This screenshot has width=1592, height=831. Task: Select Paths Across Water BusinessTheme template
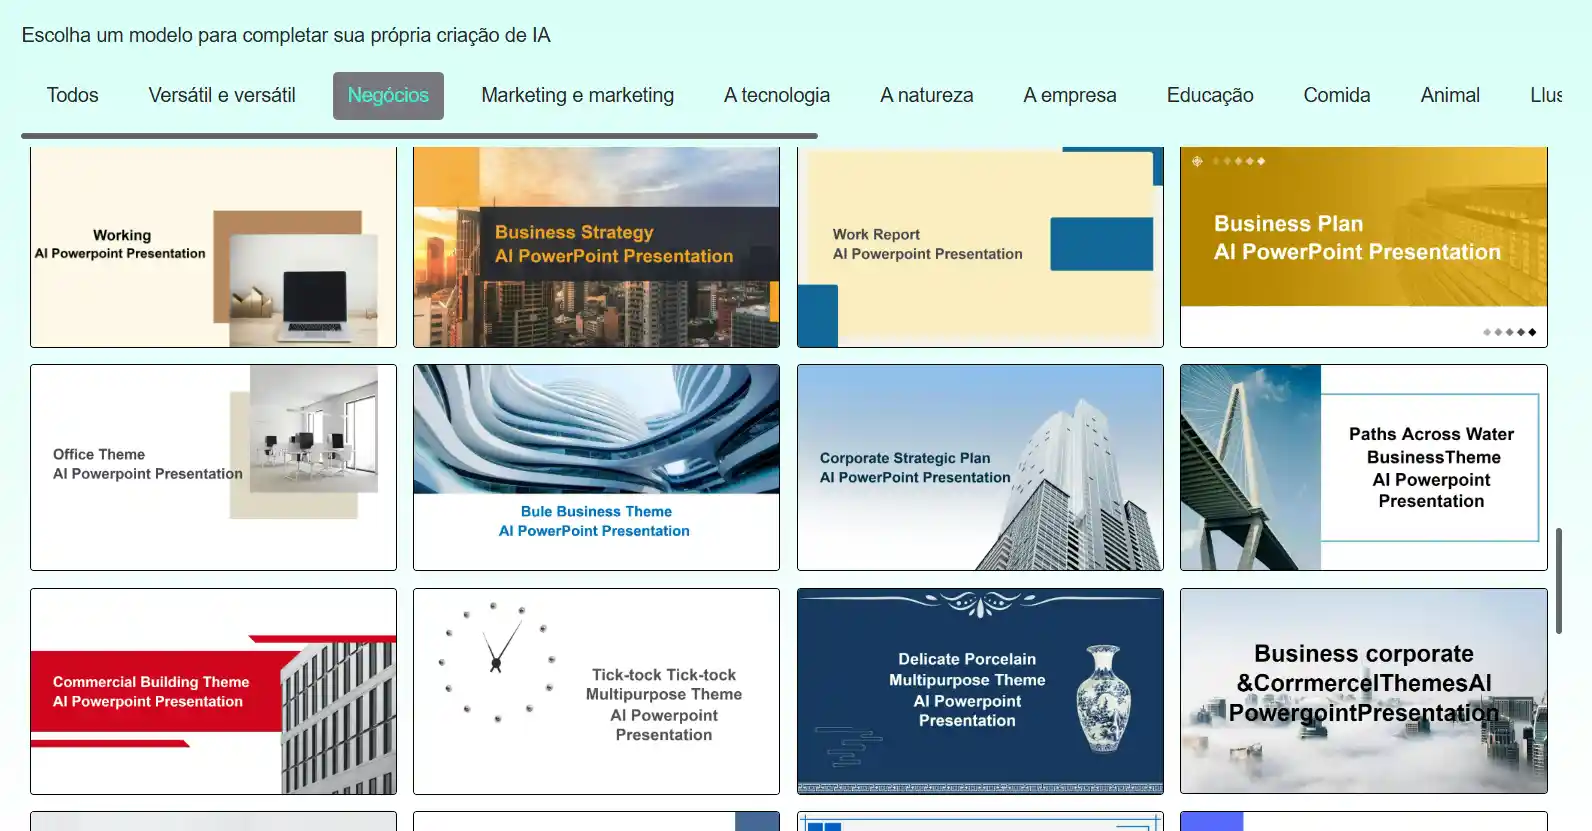1364,467
